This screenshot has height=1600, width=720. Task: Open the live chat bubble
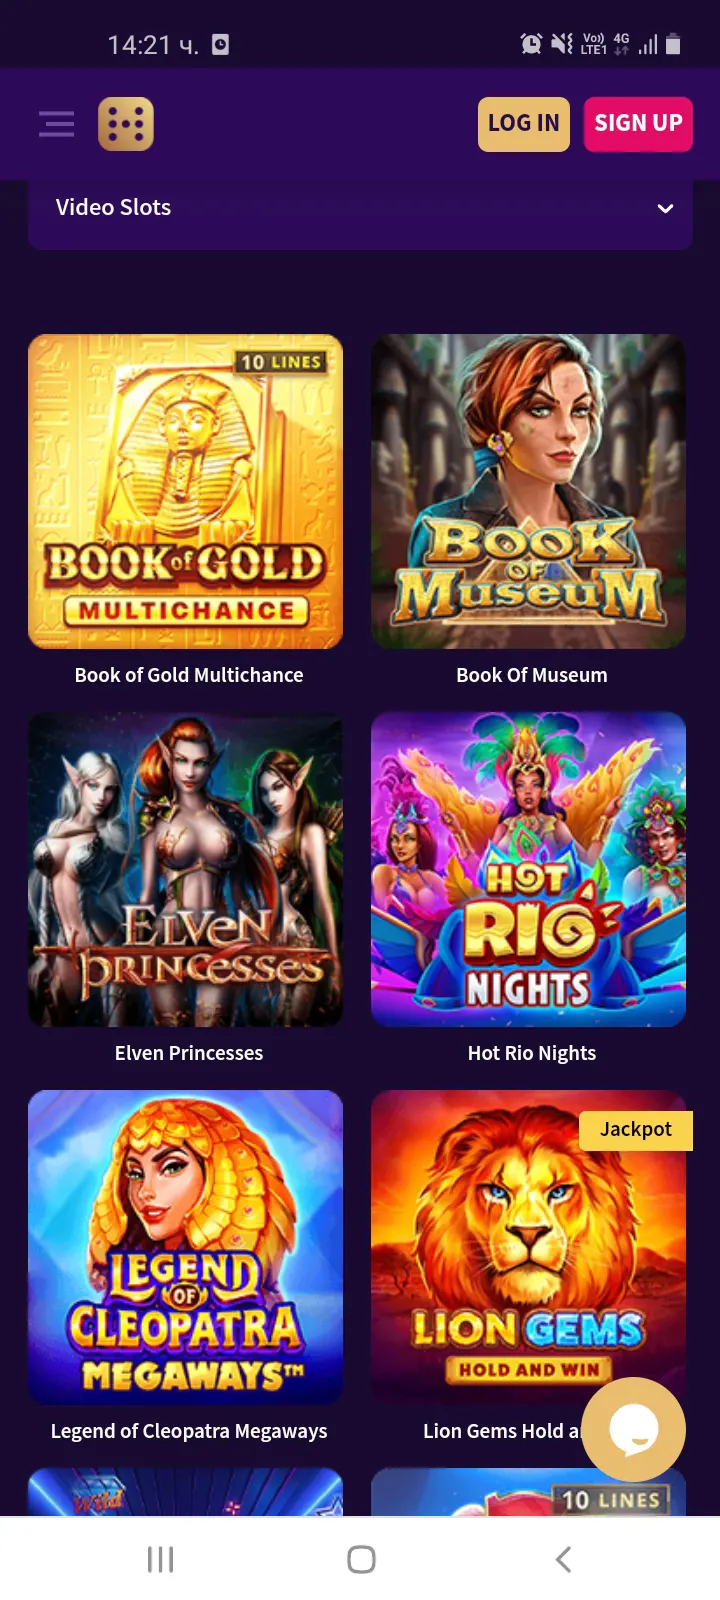[x=633, y=1430]
